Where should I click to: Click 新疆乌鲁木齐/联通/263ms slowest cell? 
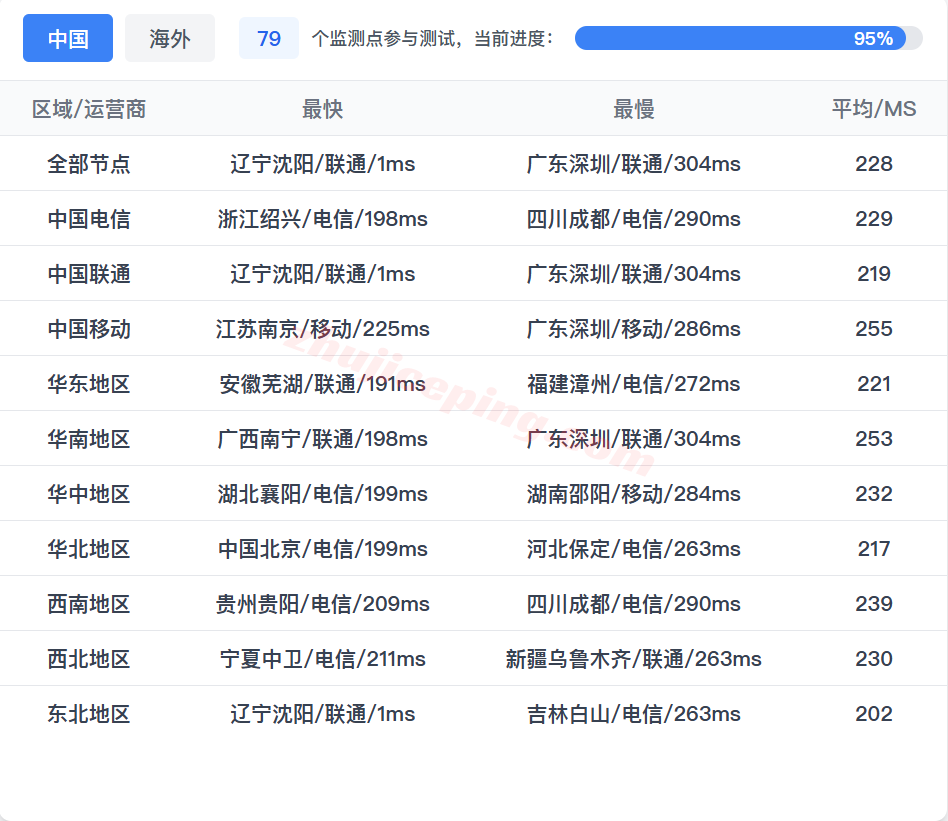point(634,659)
